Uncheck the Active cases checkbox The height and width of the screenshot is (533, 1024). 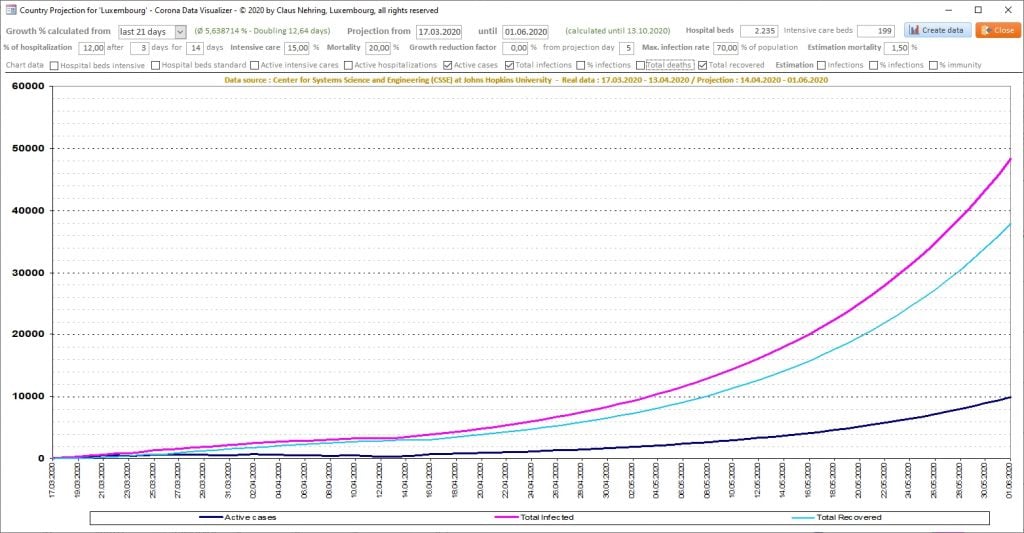click(447, 65)
